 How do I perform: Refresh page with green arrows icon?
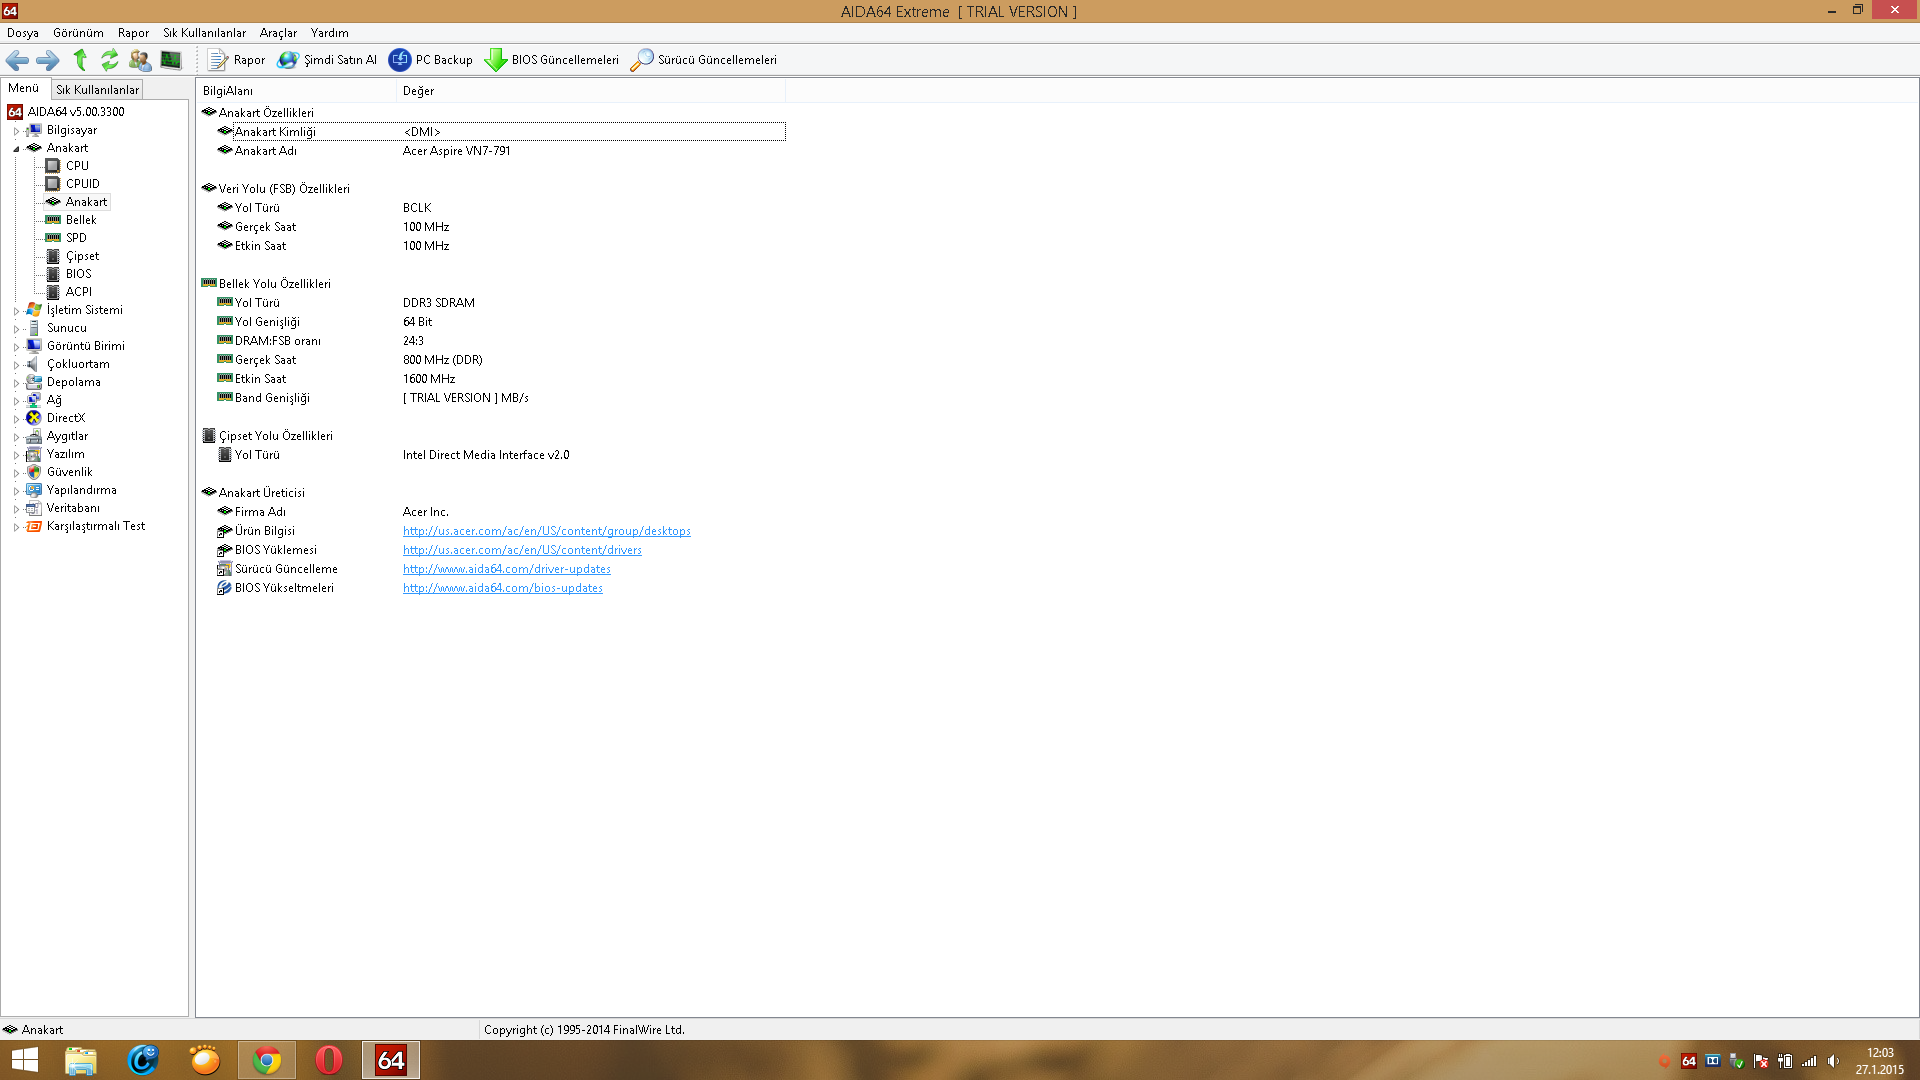(109, 60)
